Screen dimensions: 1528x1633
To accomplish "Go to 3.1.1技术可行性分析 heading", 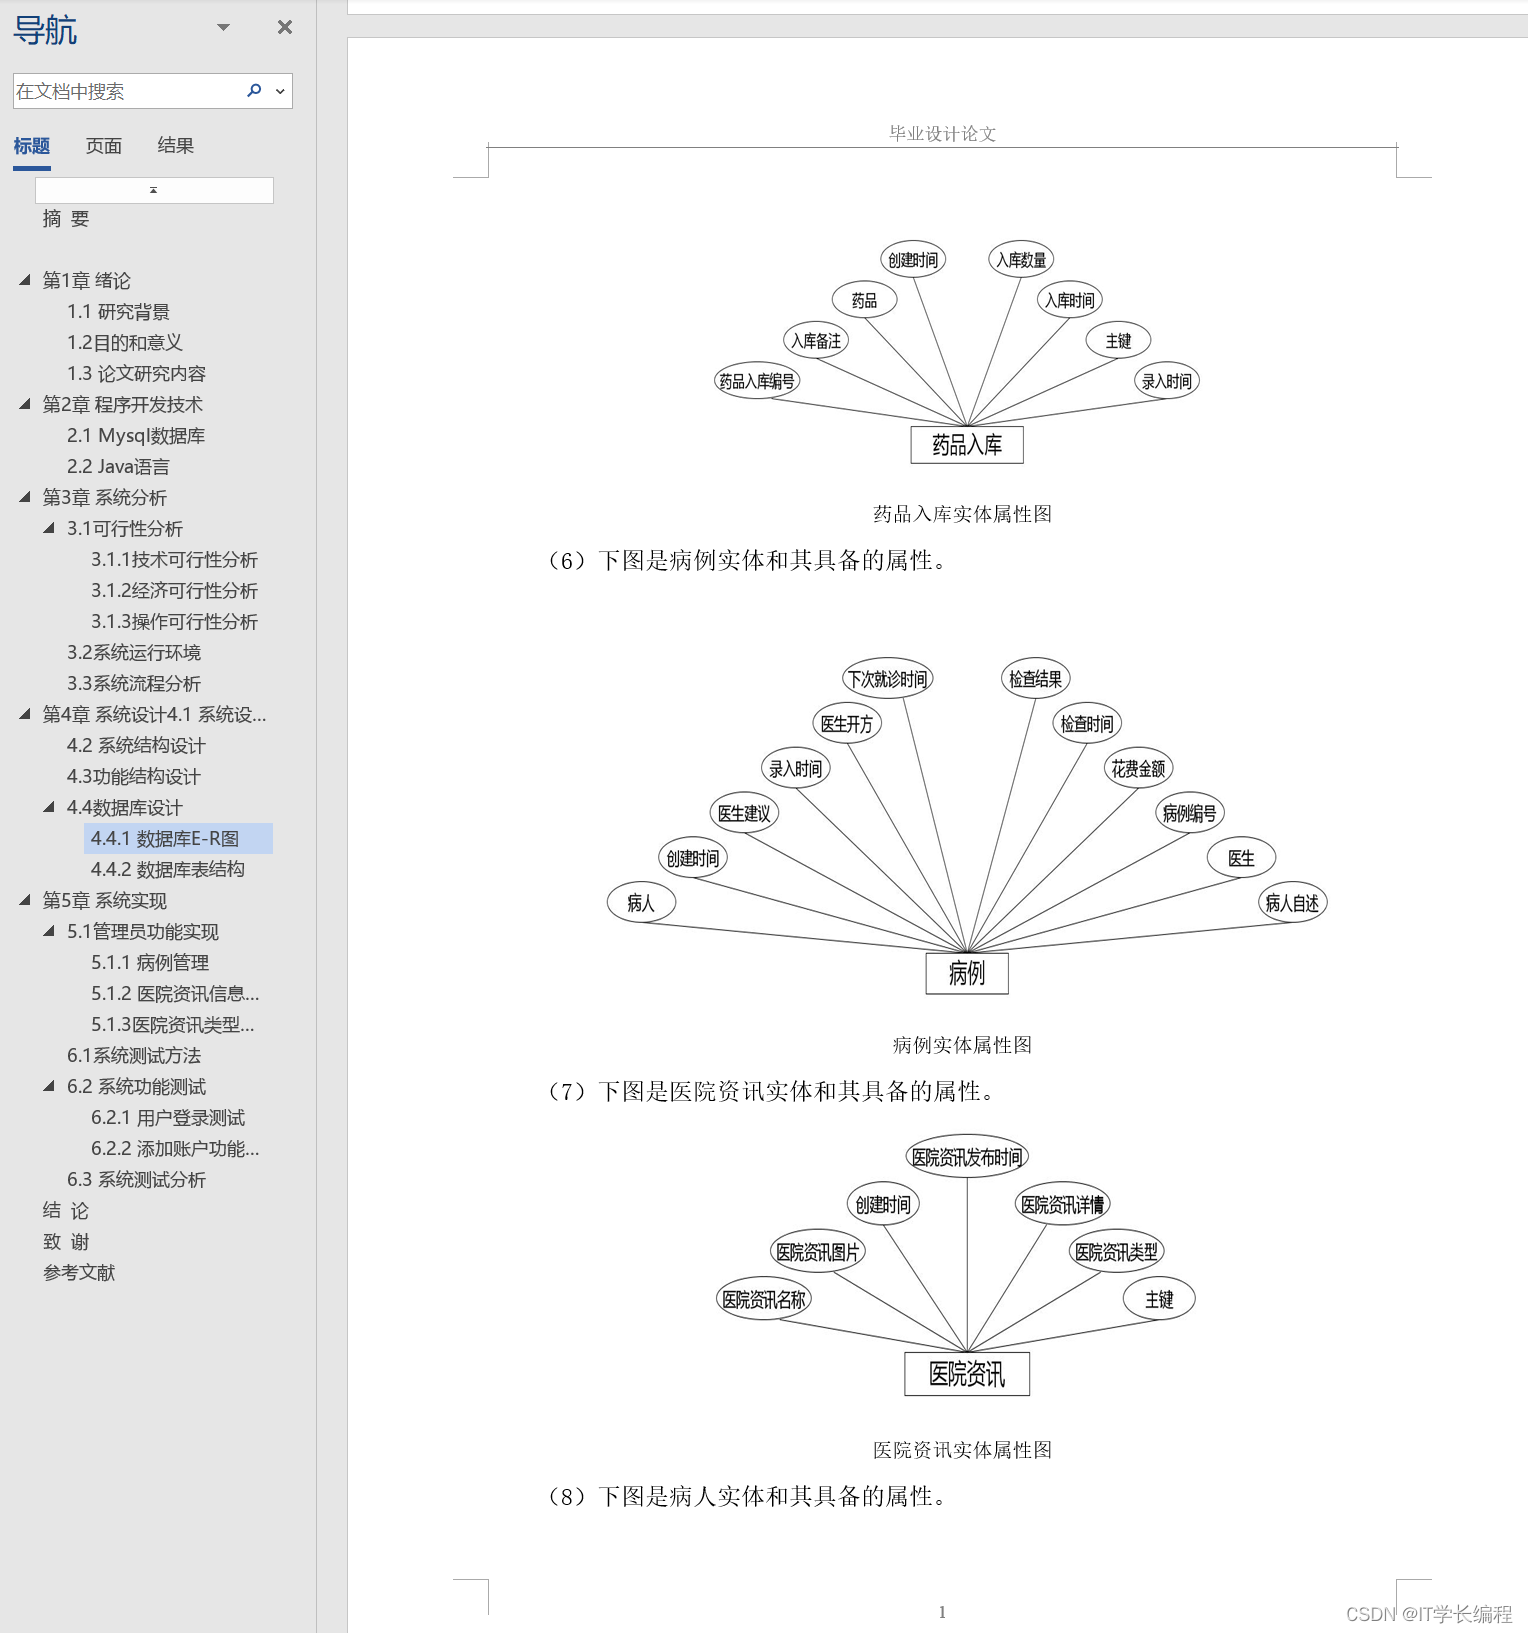I will pyautogui.click(x=174, y=560).
